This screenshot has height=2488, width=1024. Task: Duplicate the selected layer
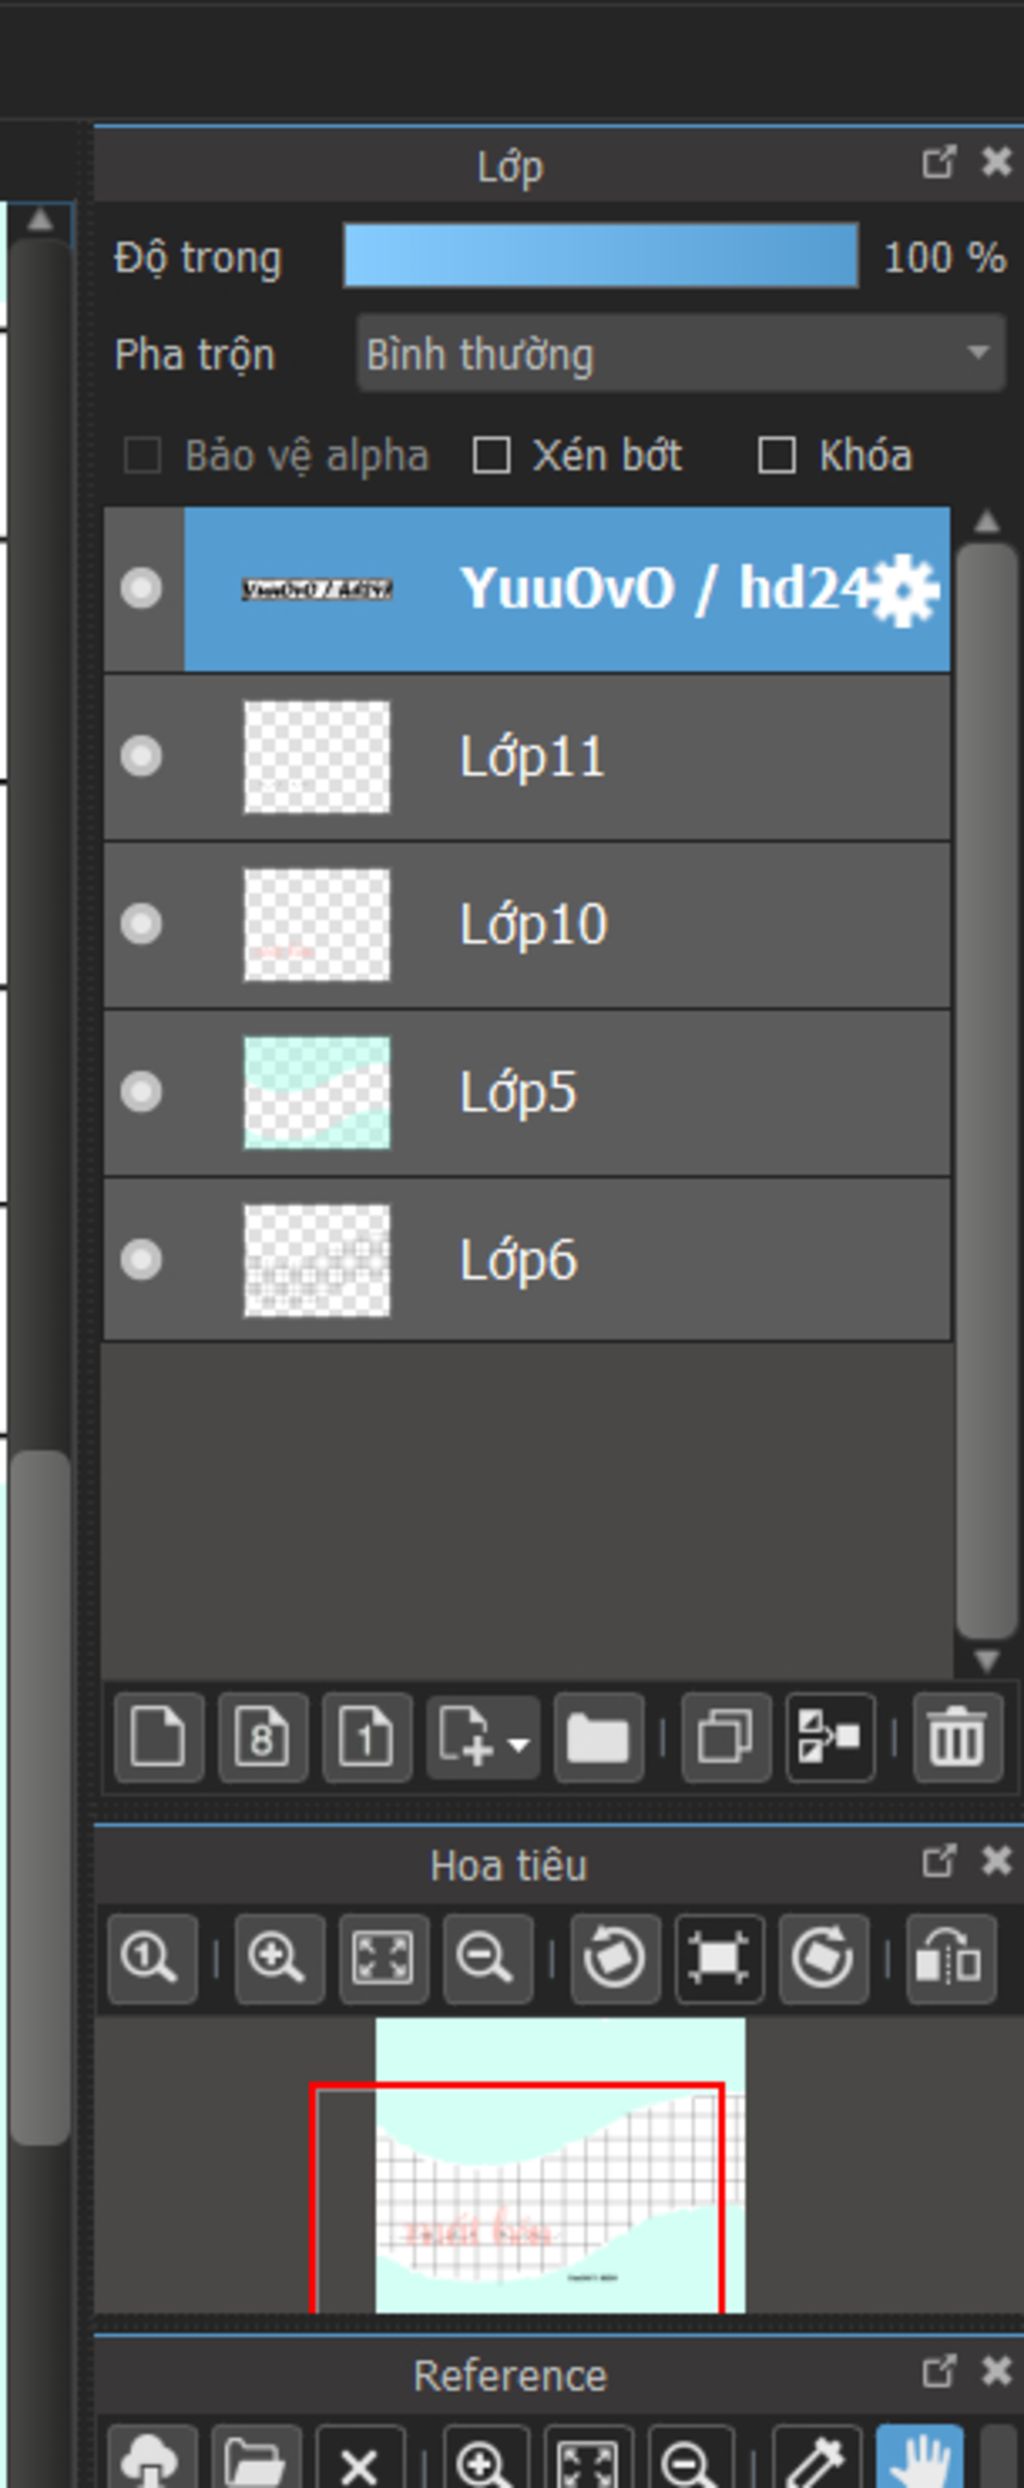(x=726, y=1737)
